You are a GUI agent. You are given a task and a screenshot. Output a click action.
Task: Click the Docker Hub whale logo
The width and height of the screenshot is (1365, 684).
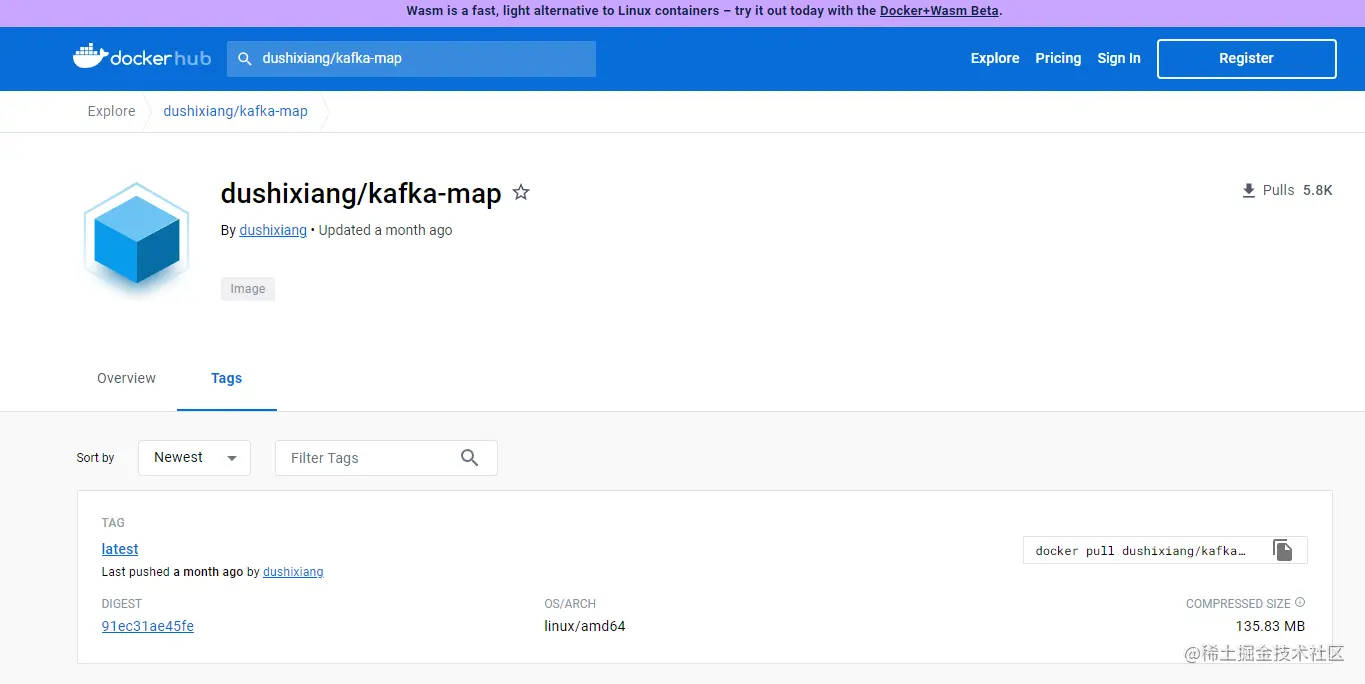[142, 57]
